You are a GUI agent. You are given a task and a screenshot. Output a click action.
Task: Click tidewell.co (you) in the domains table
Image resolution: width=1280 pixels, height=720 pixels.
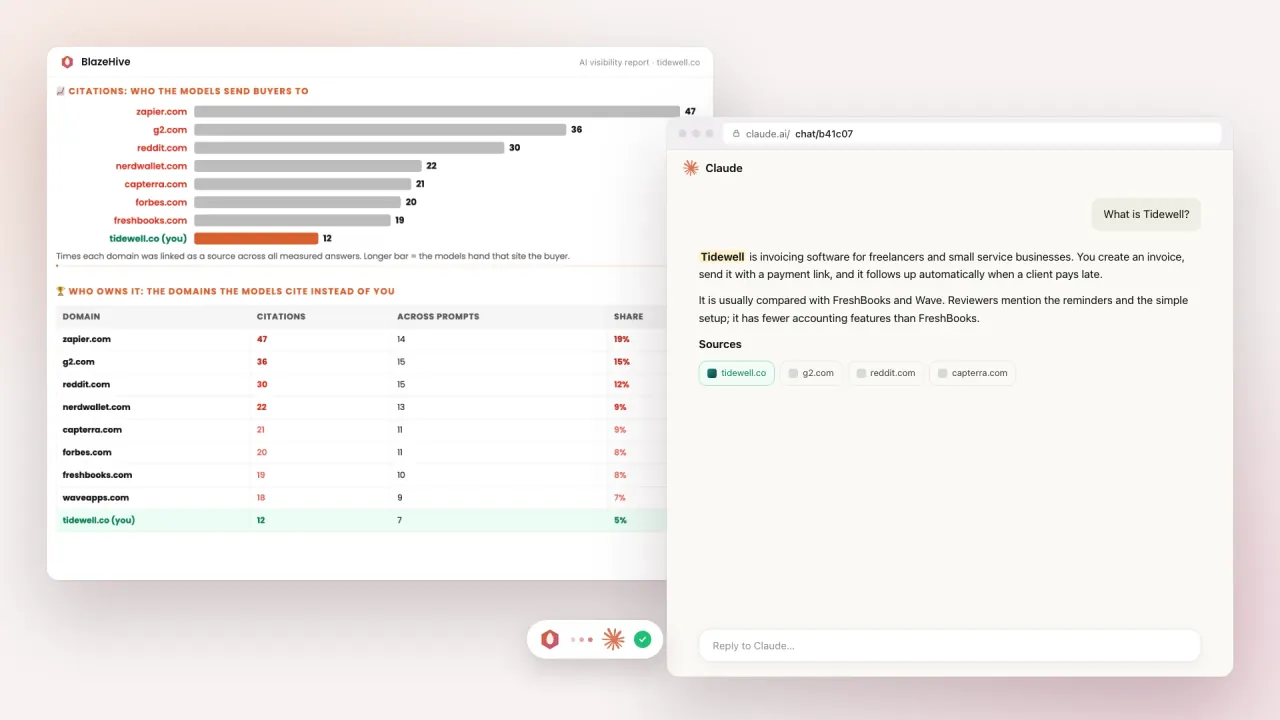[x=98, y=520]
